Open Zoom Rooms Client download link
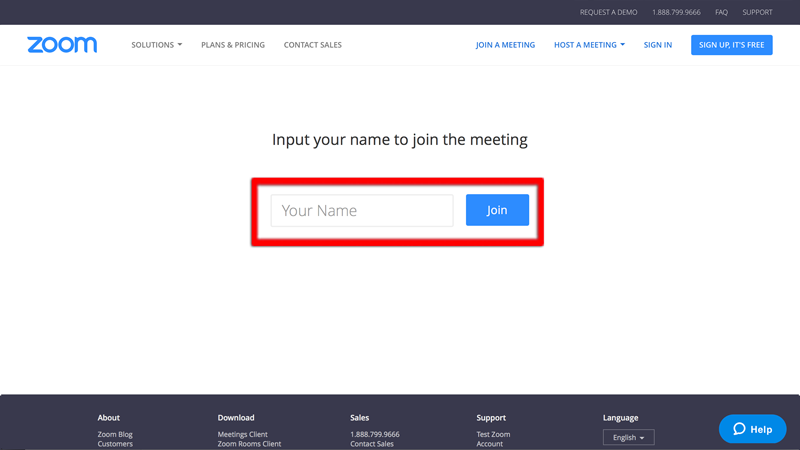 tap(249, 444)
